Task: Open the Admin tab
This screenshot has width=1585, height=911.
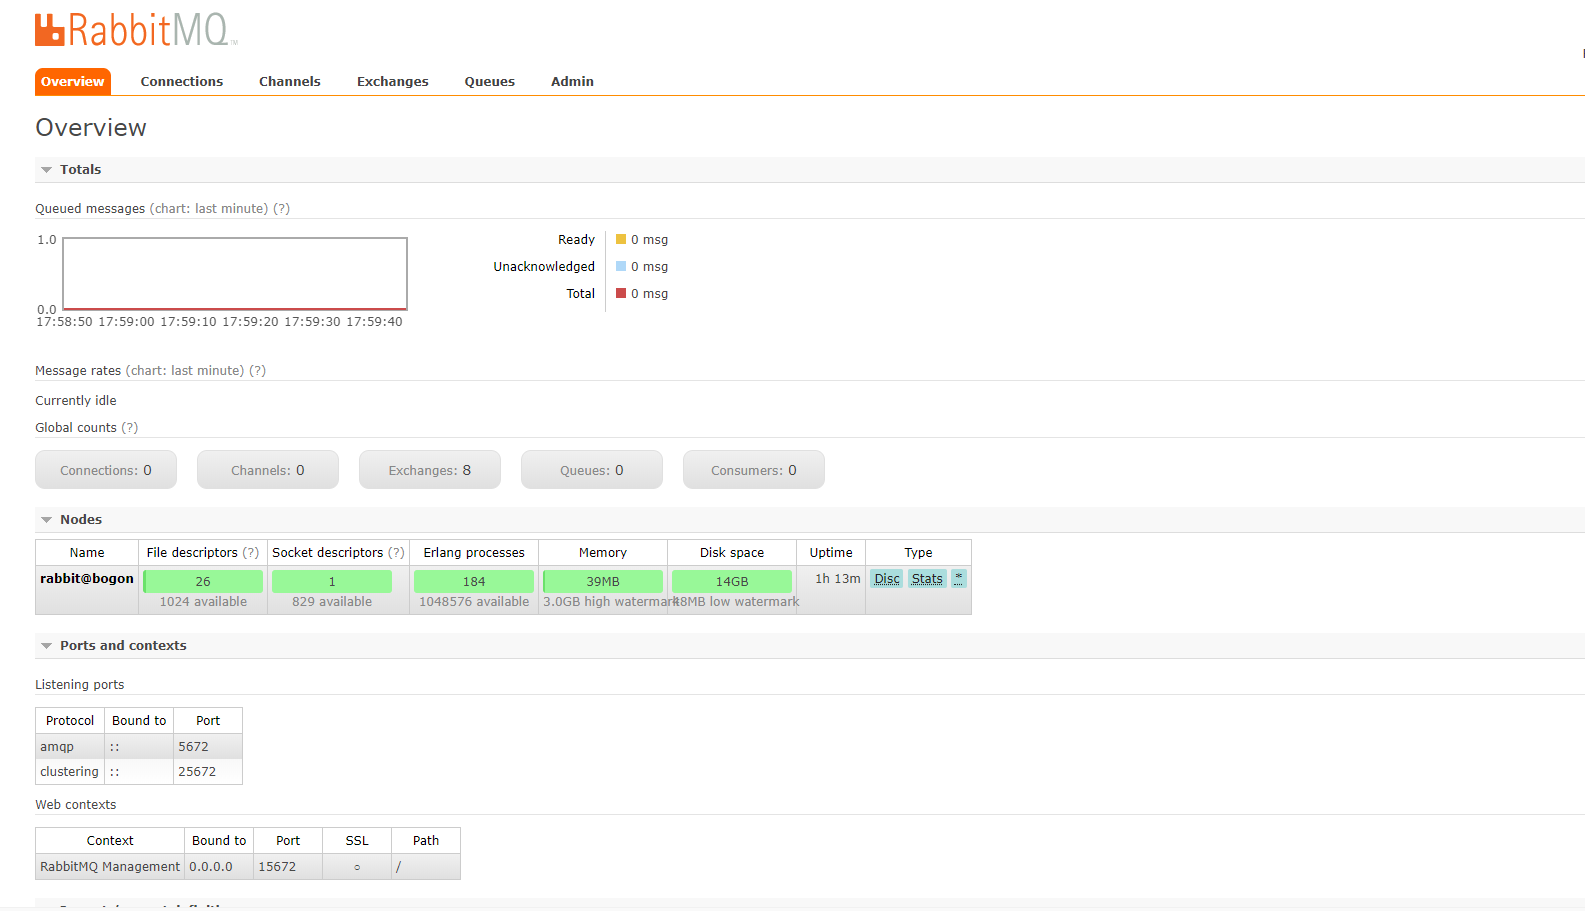Action: pyautogui.click(x=572, y=82)
